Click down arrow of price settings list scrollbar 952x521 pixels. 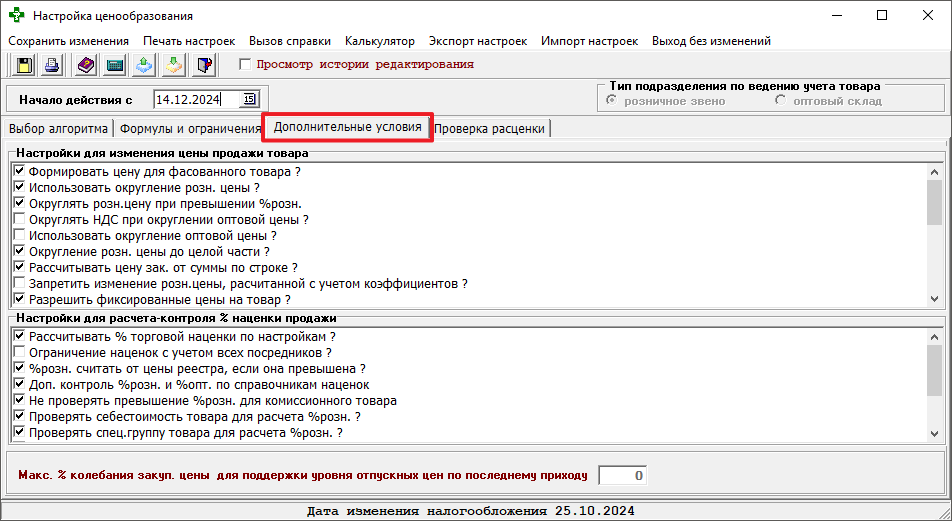(934, 299)
